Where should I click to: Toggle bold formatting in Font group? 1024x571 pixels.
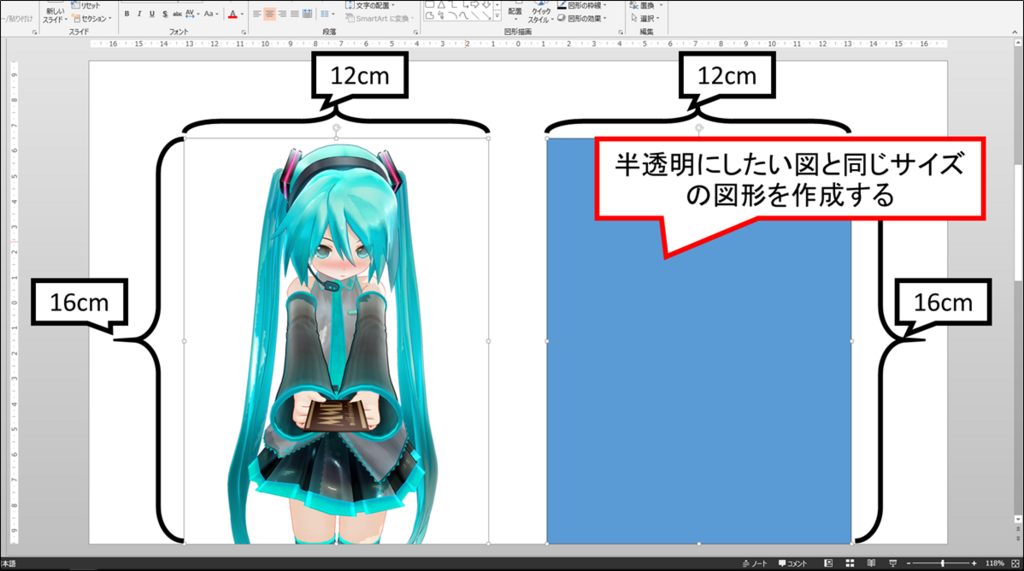click(127, 14)
